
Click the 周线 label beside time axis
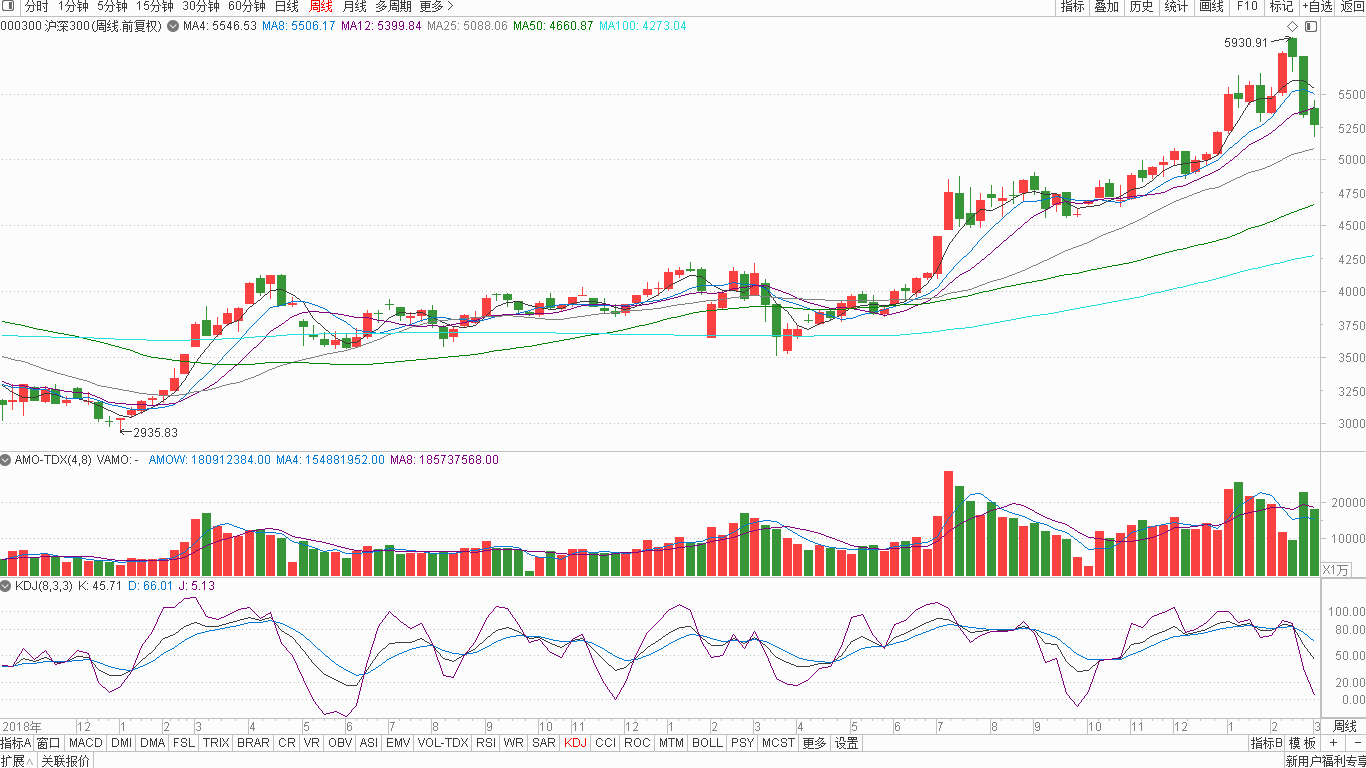1346,726
